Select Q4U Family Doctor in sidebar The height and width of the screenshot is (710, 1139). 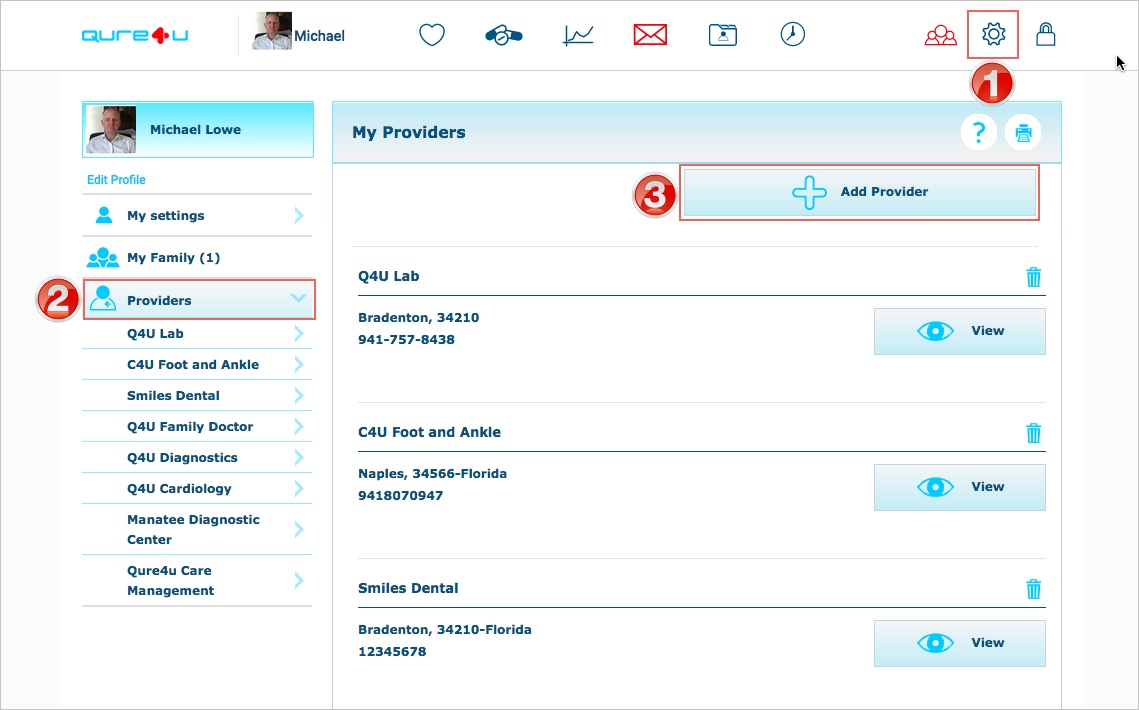[197, 427]
